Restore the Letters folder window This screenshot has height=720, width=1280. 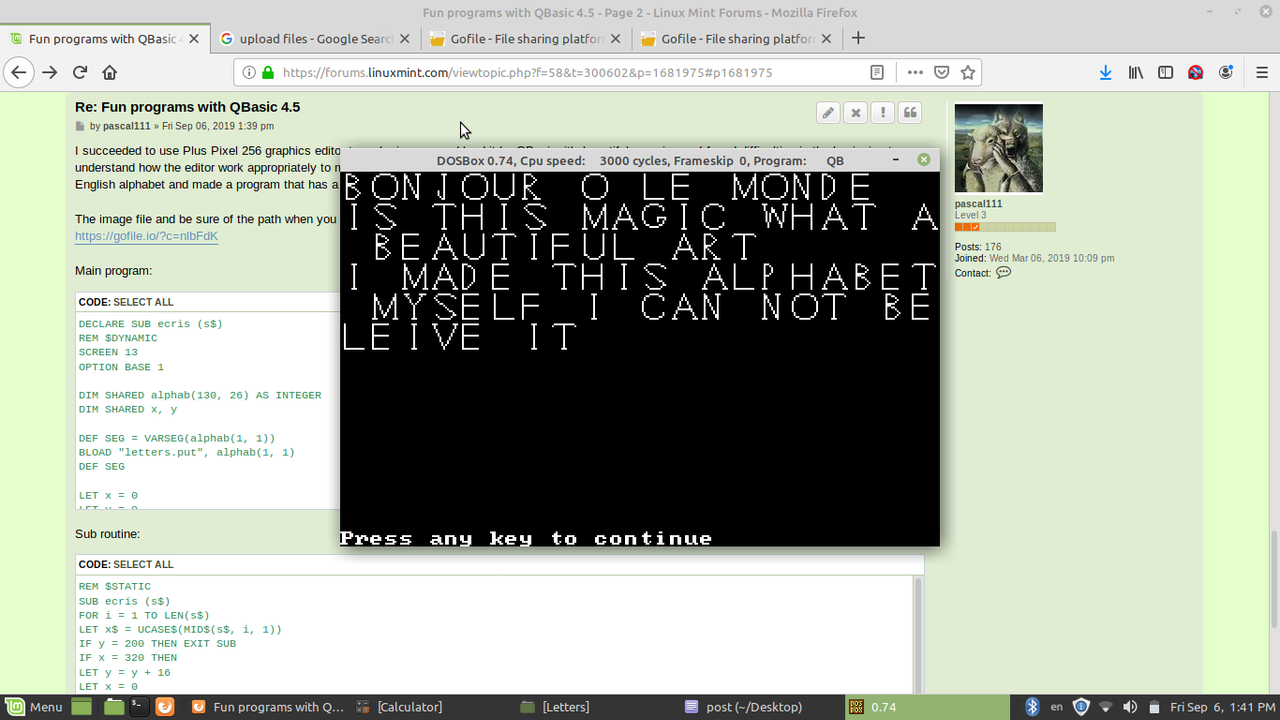click(x=595, y=706)
